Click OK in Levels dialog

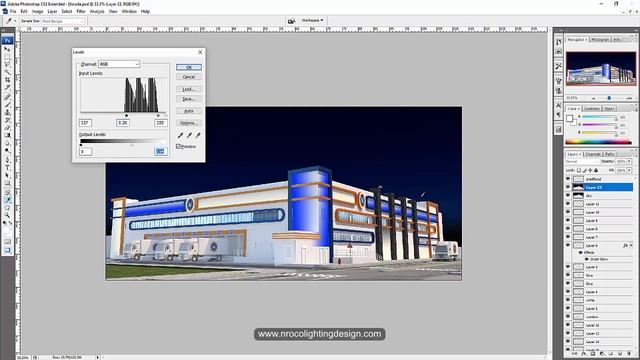189,67
